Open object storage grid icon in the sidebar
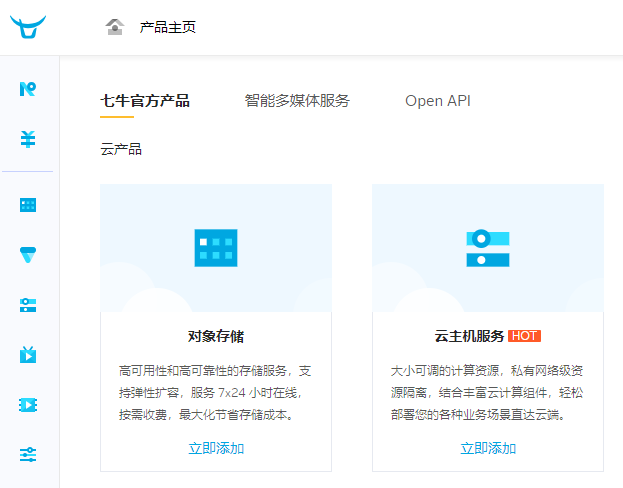 coord(28,205)
